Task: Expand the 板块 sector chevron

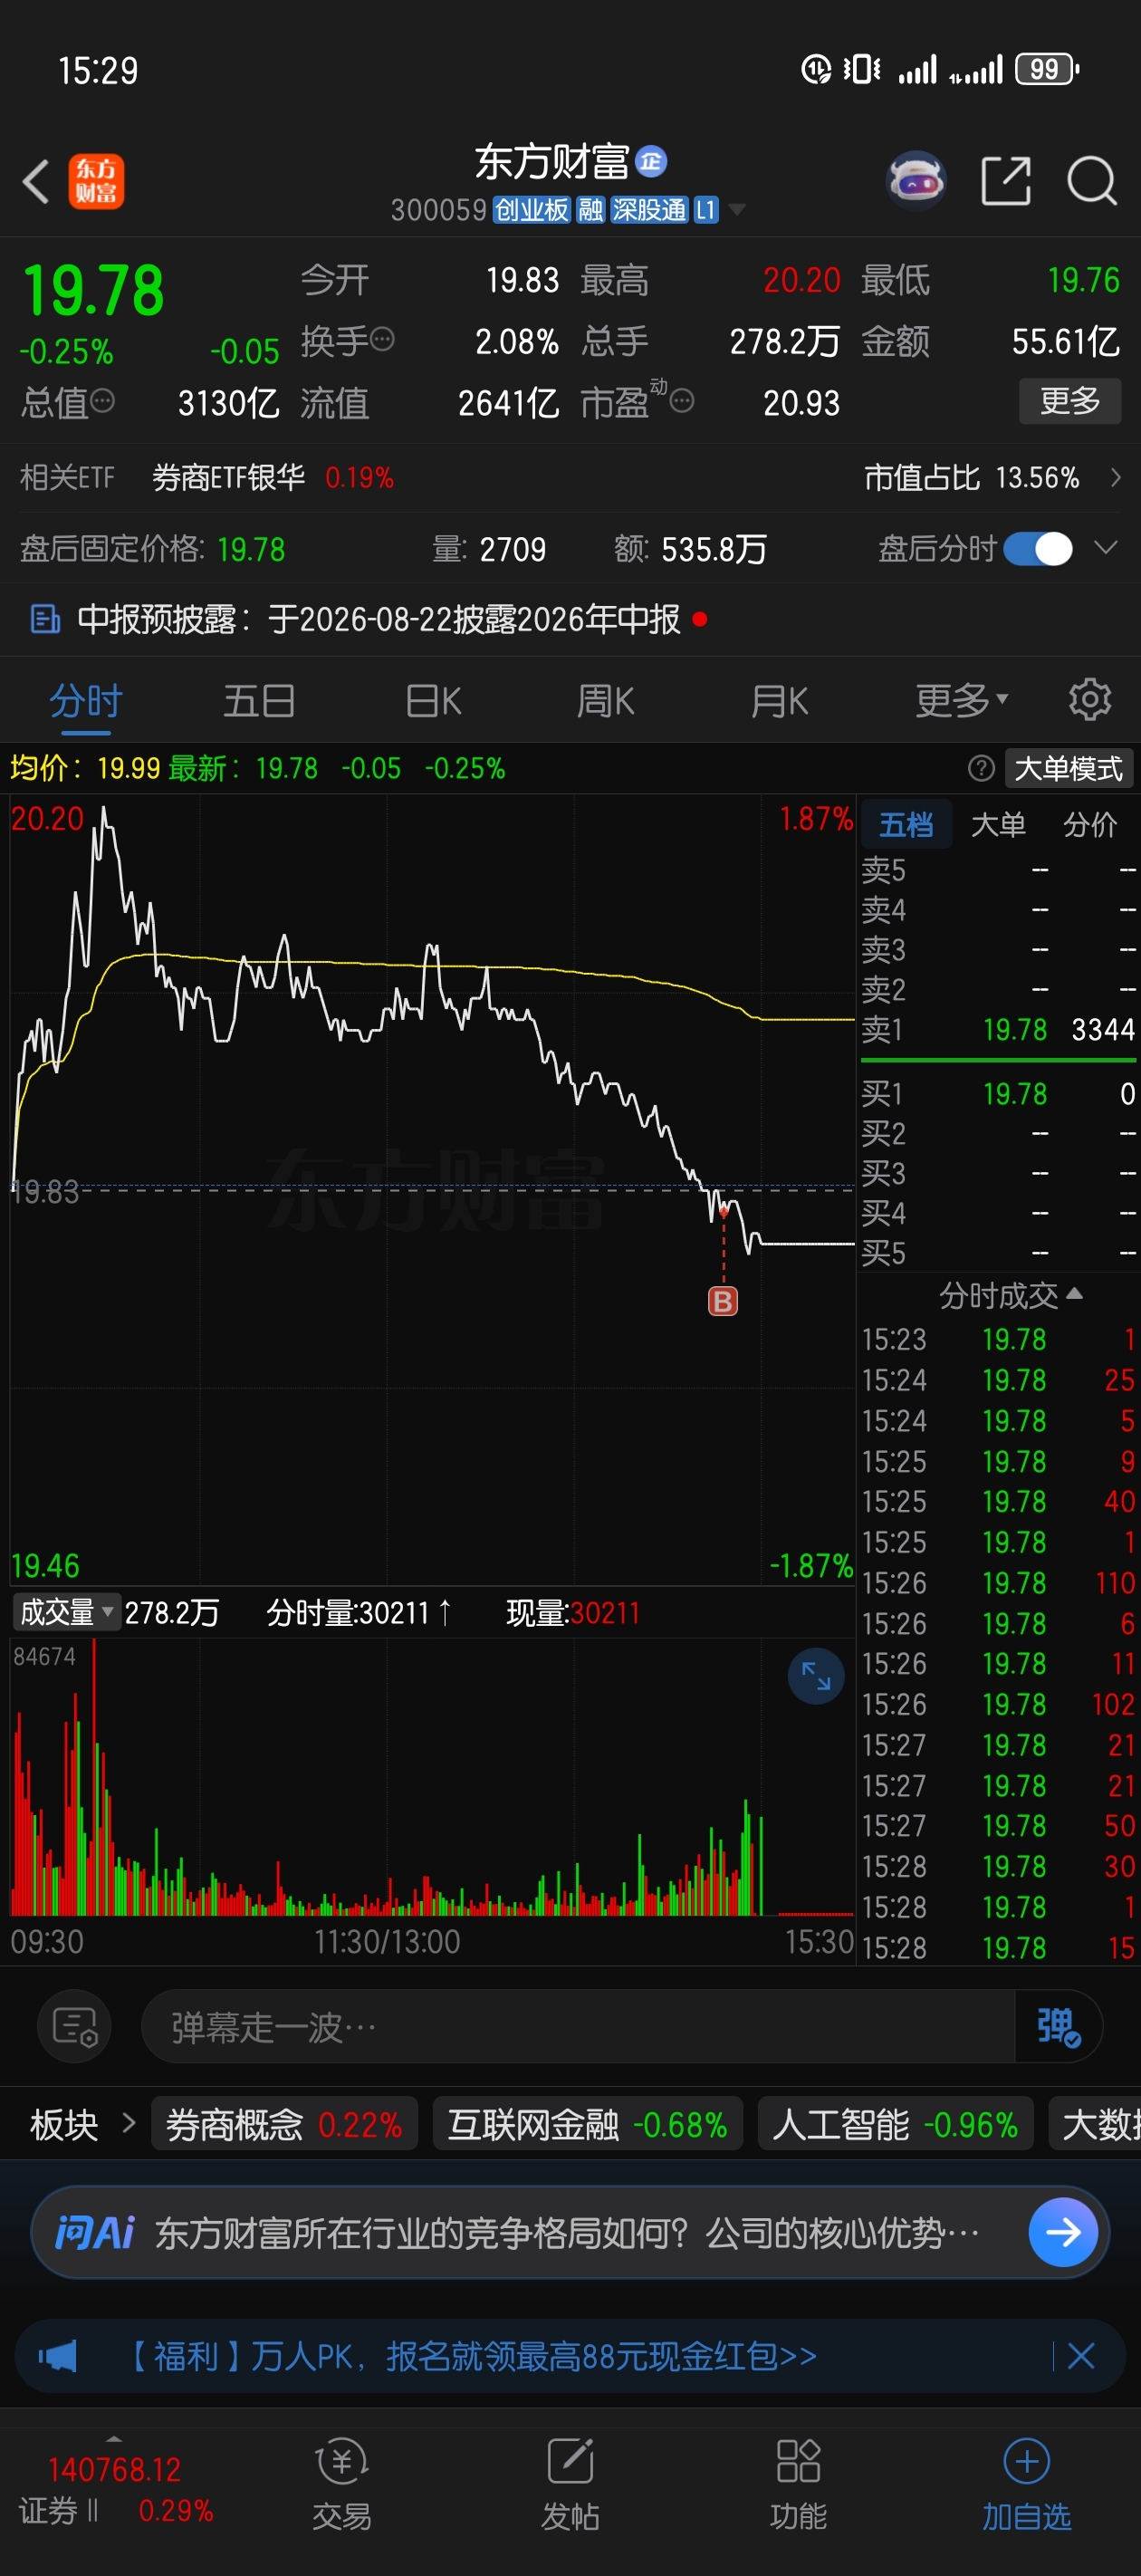Action: coord(128,2123)
